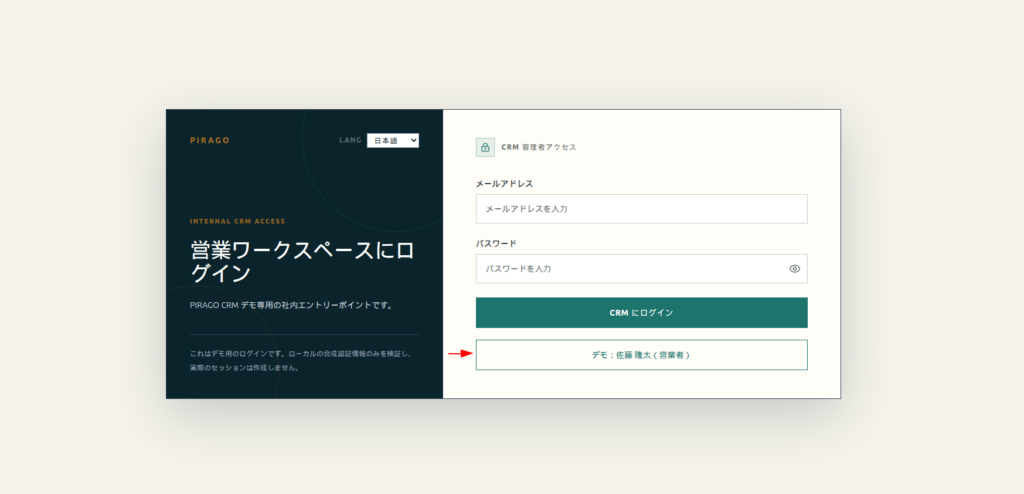Click the chevron arrow of the language select
Viewport: 1024px width, 494px height.
point(413,140)
